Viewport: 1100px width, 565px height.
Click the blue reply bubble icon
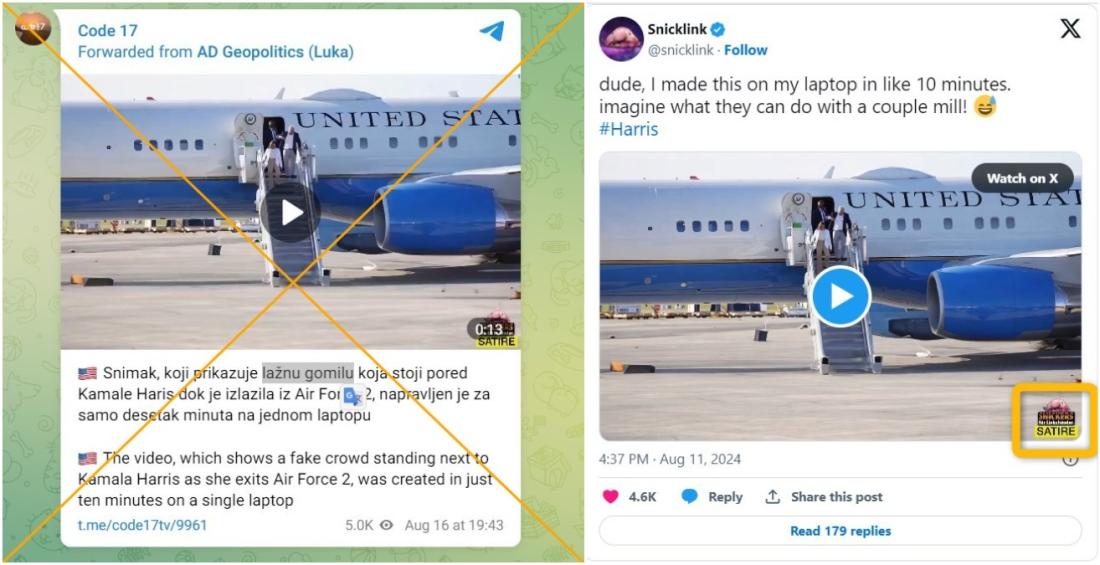(x=690, y=496)
